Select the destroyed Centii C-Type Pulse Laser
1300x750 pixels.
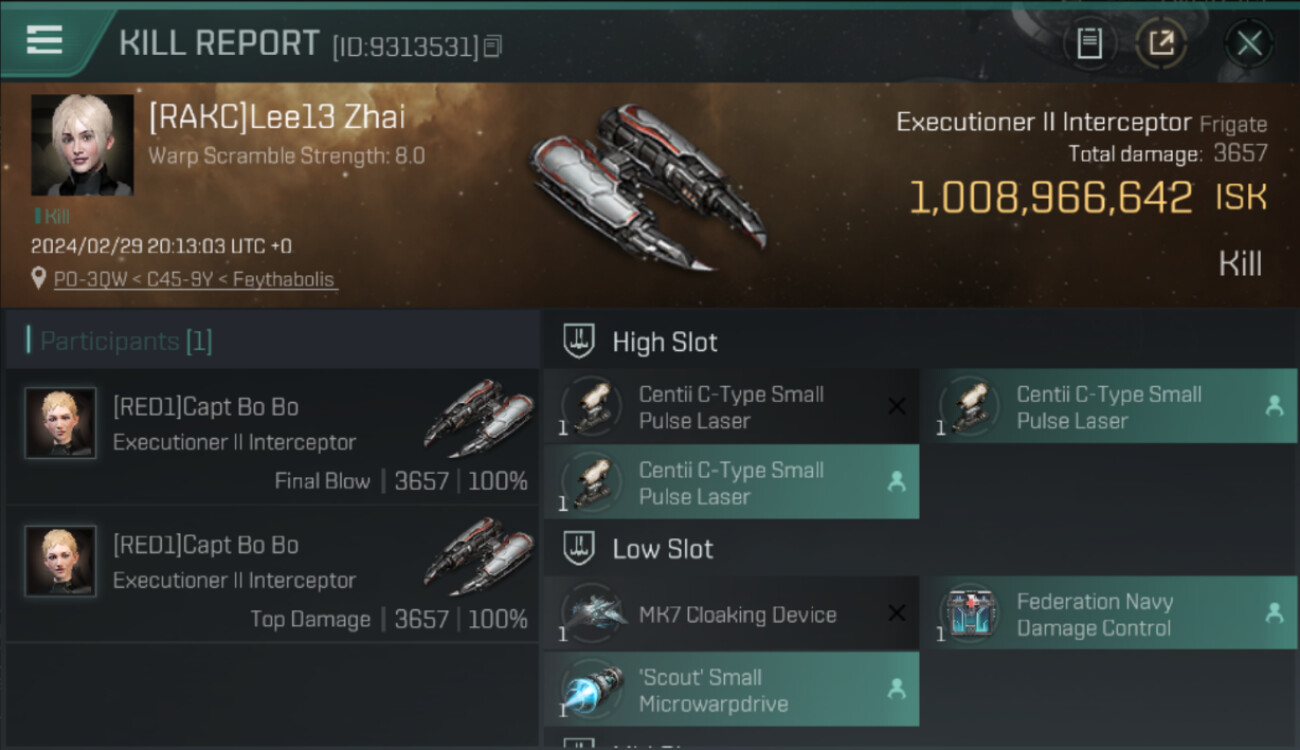pyautogui.click(x=731, y=407)
